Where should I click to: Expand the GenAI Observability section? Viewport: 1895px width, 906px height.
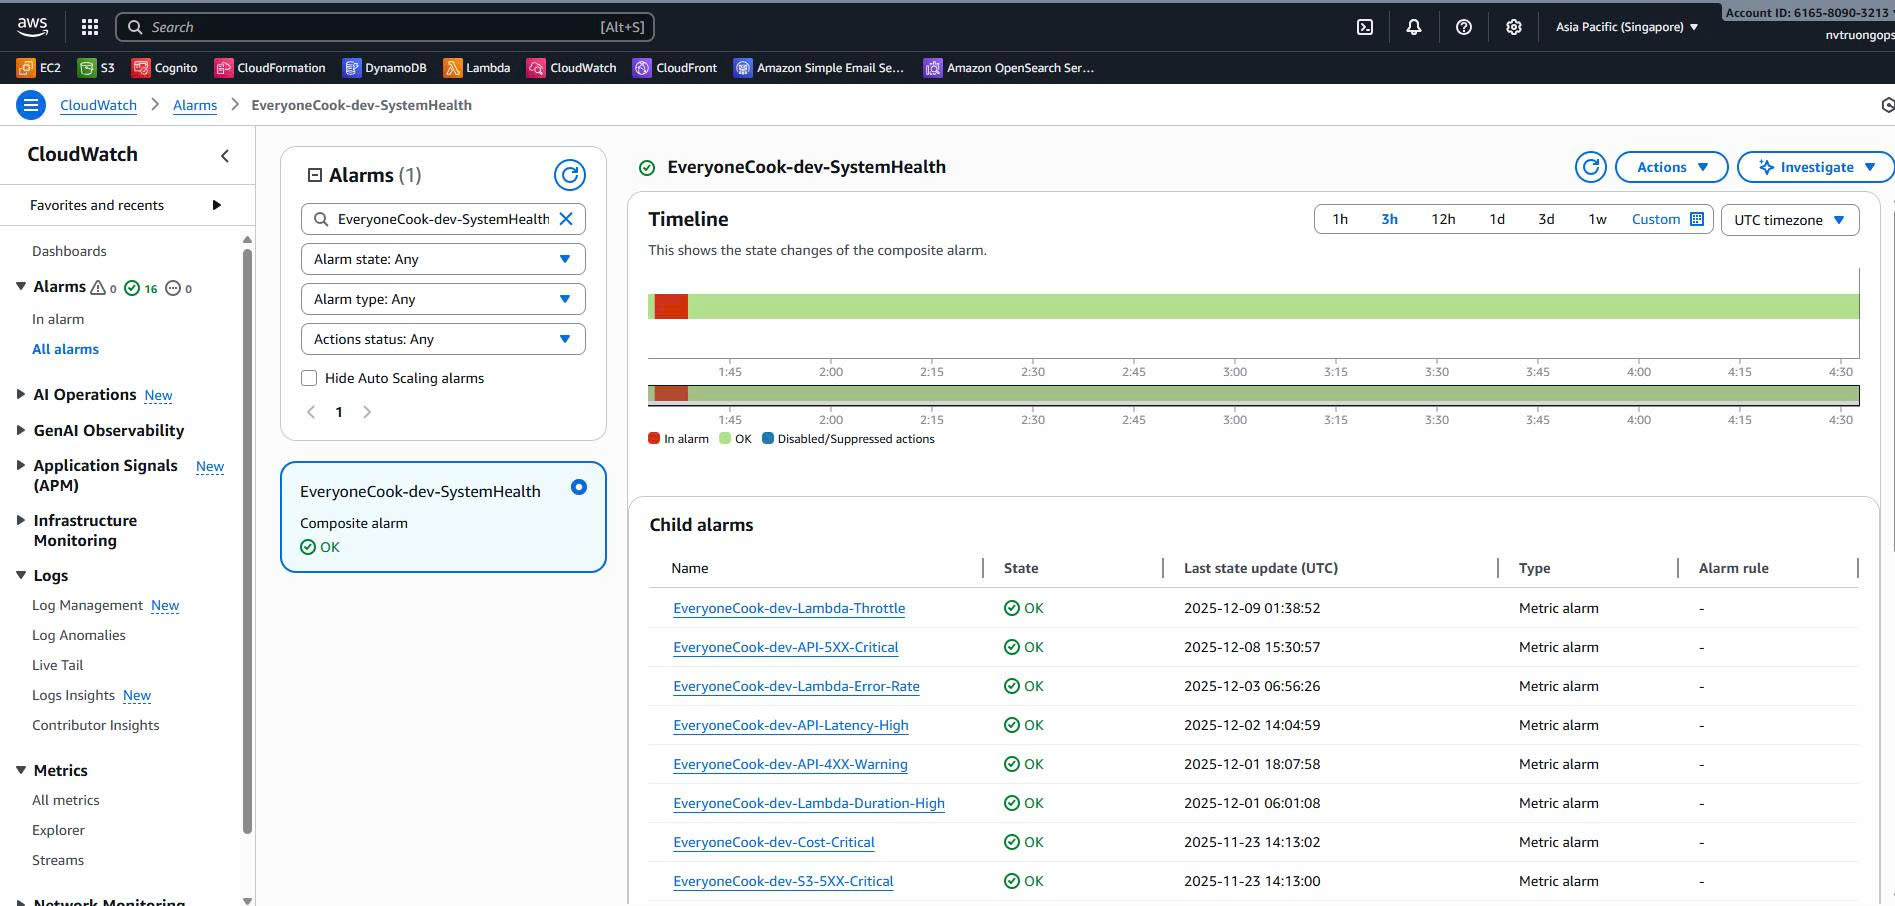[x=21, y=430]
